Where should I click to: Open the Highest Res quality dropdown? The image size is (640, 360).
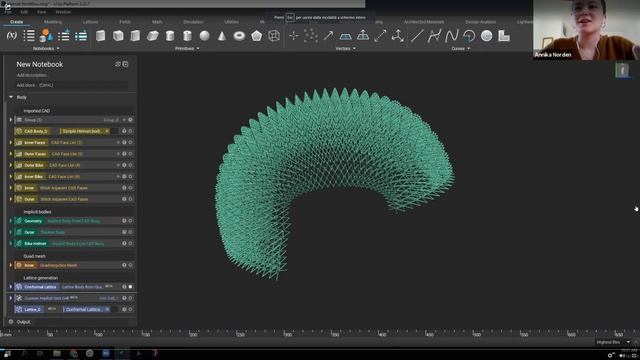(612, 342)
